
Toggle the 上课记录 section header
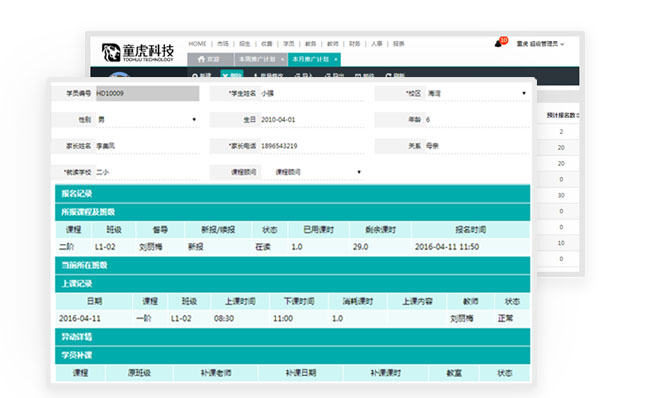pos(293,284)
